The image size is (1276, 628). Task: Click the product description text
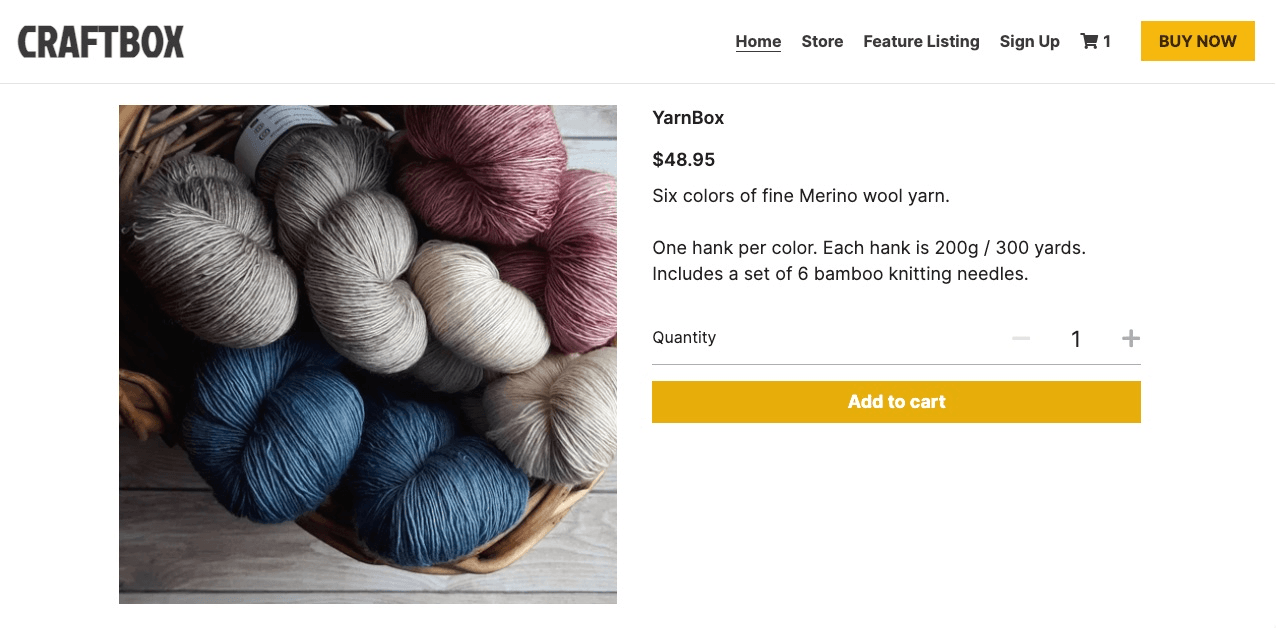point(801,196)
